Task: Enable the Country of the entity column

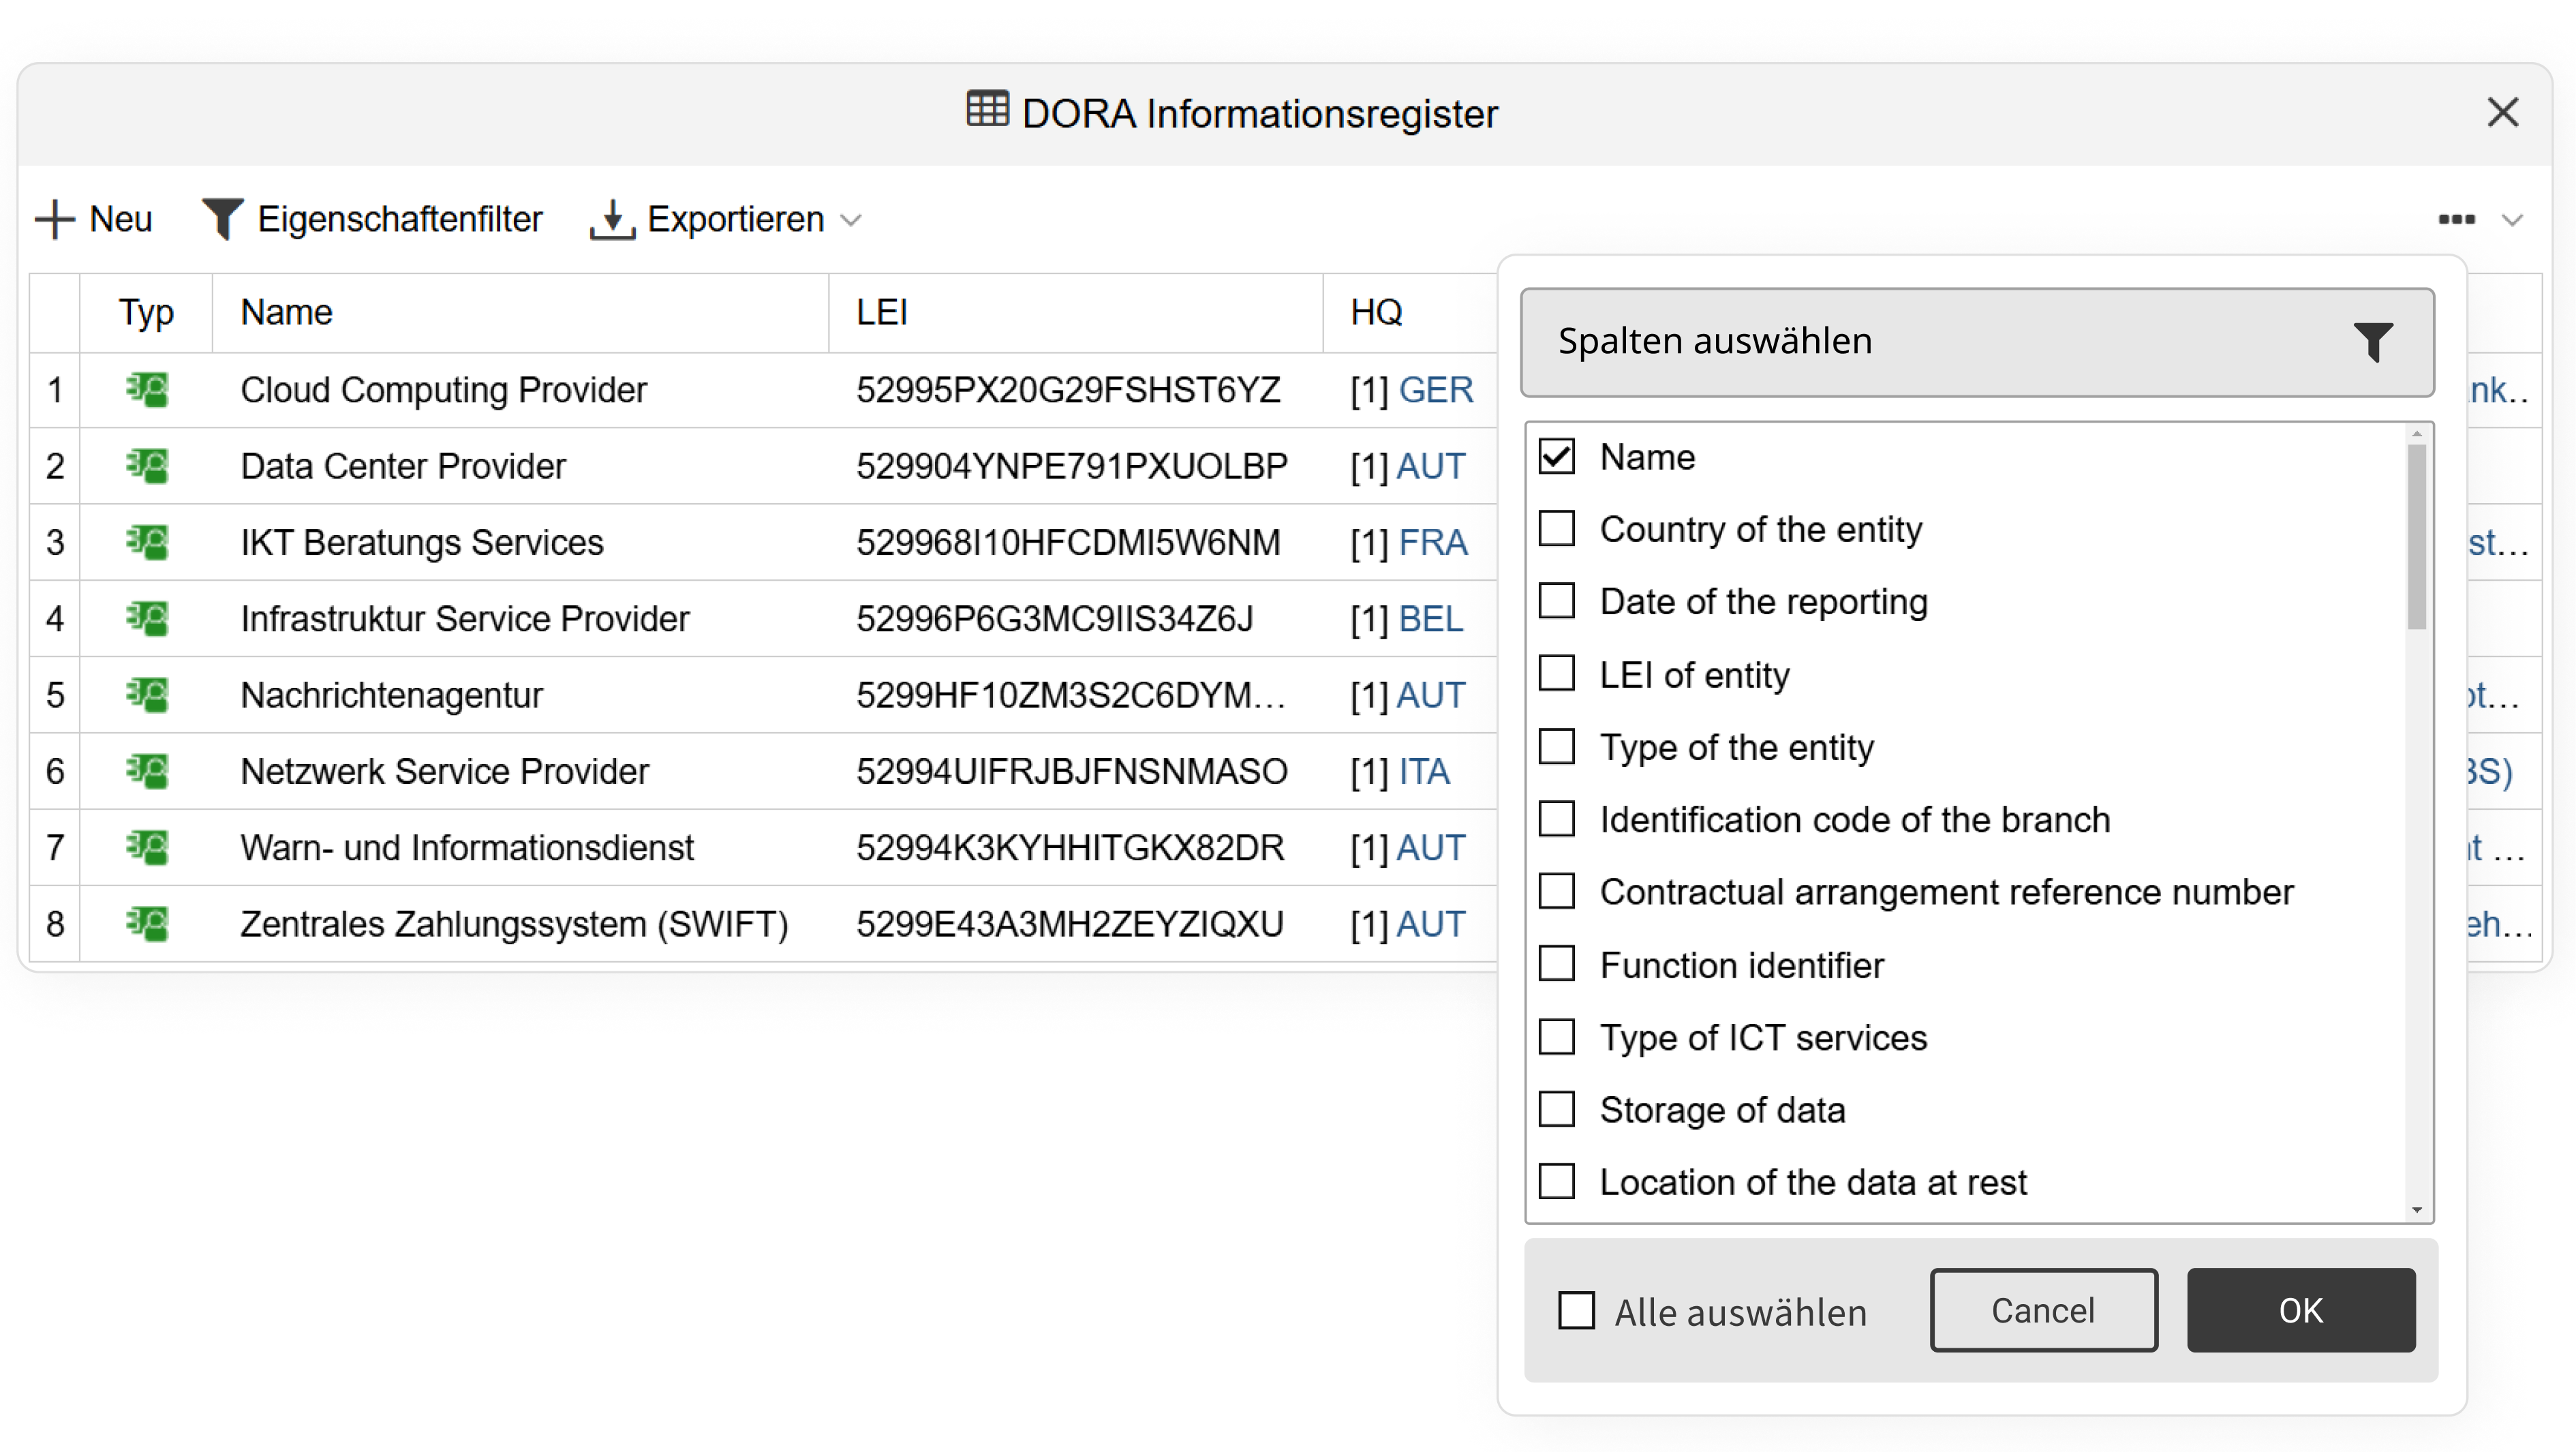Action: tap(1556, 528)
